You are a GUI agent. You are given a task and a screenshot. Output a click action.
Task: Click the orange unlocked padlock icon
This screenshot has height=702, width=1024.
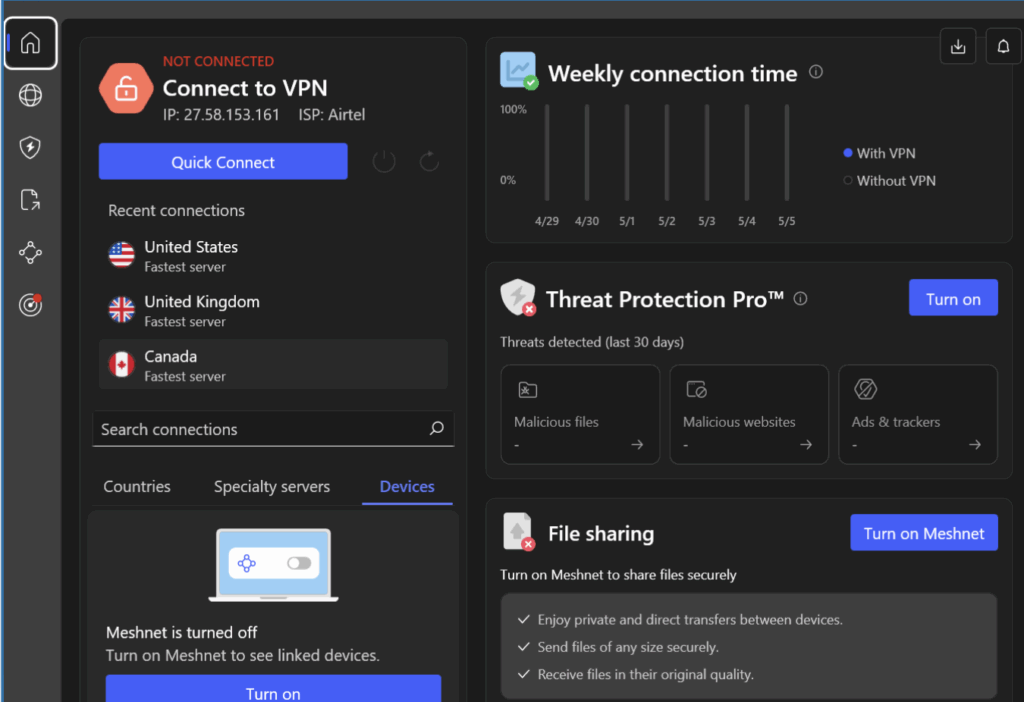coord(126,88)
